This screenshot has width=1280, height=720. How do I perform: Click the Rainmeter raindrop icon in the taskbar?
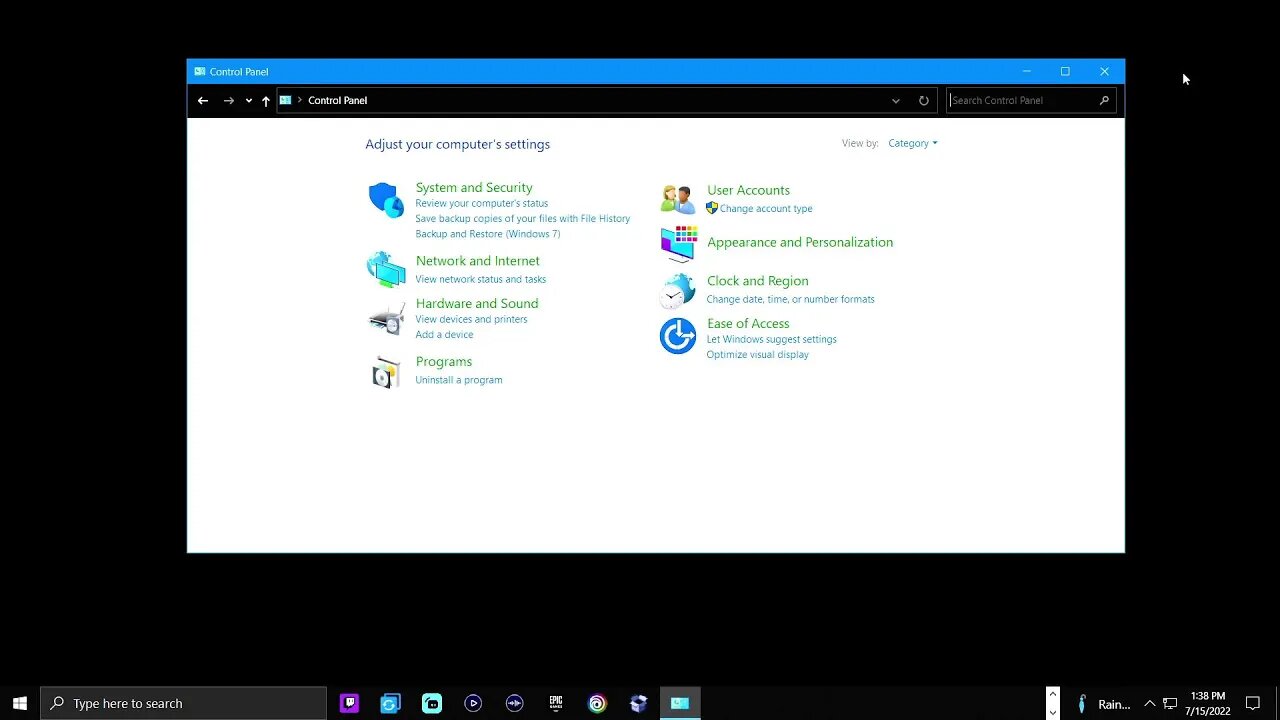click(x=1081, y=703)
